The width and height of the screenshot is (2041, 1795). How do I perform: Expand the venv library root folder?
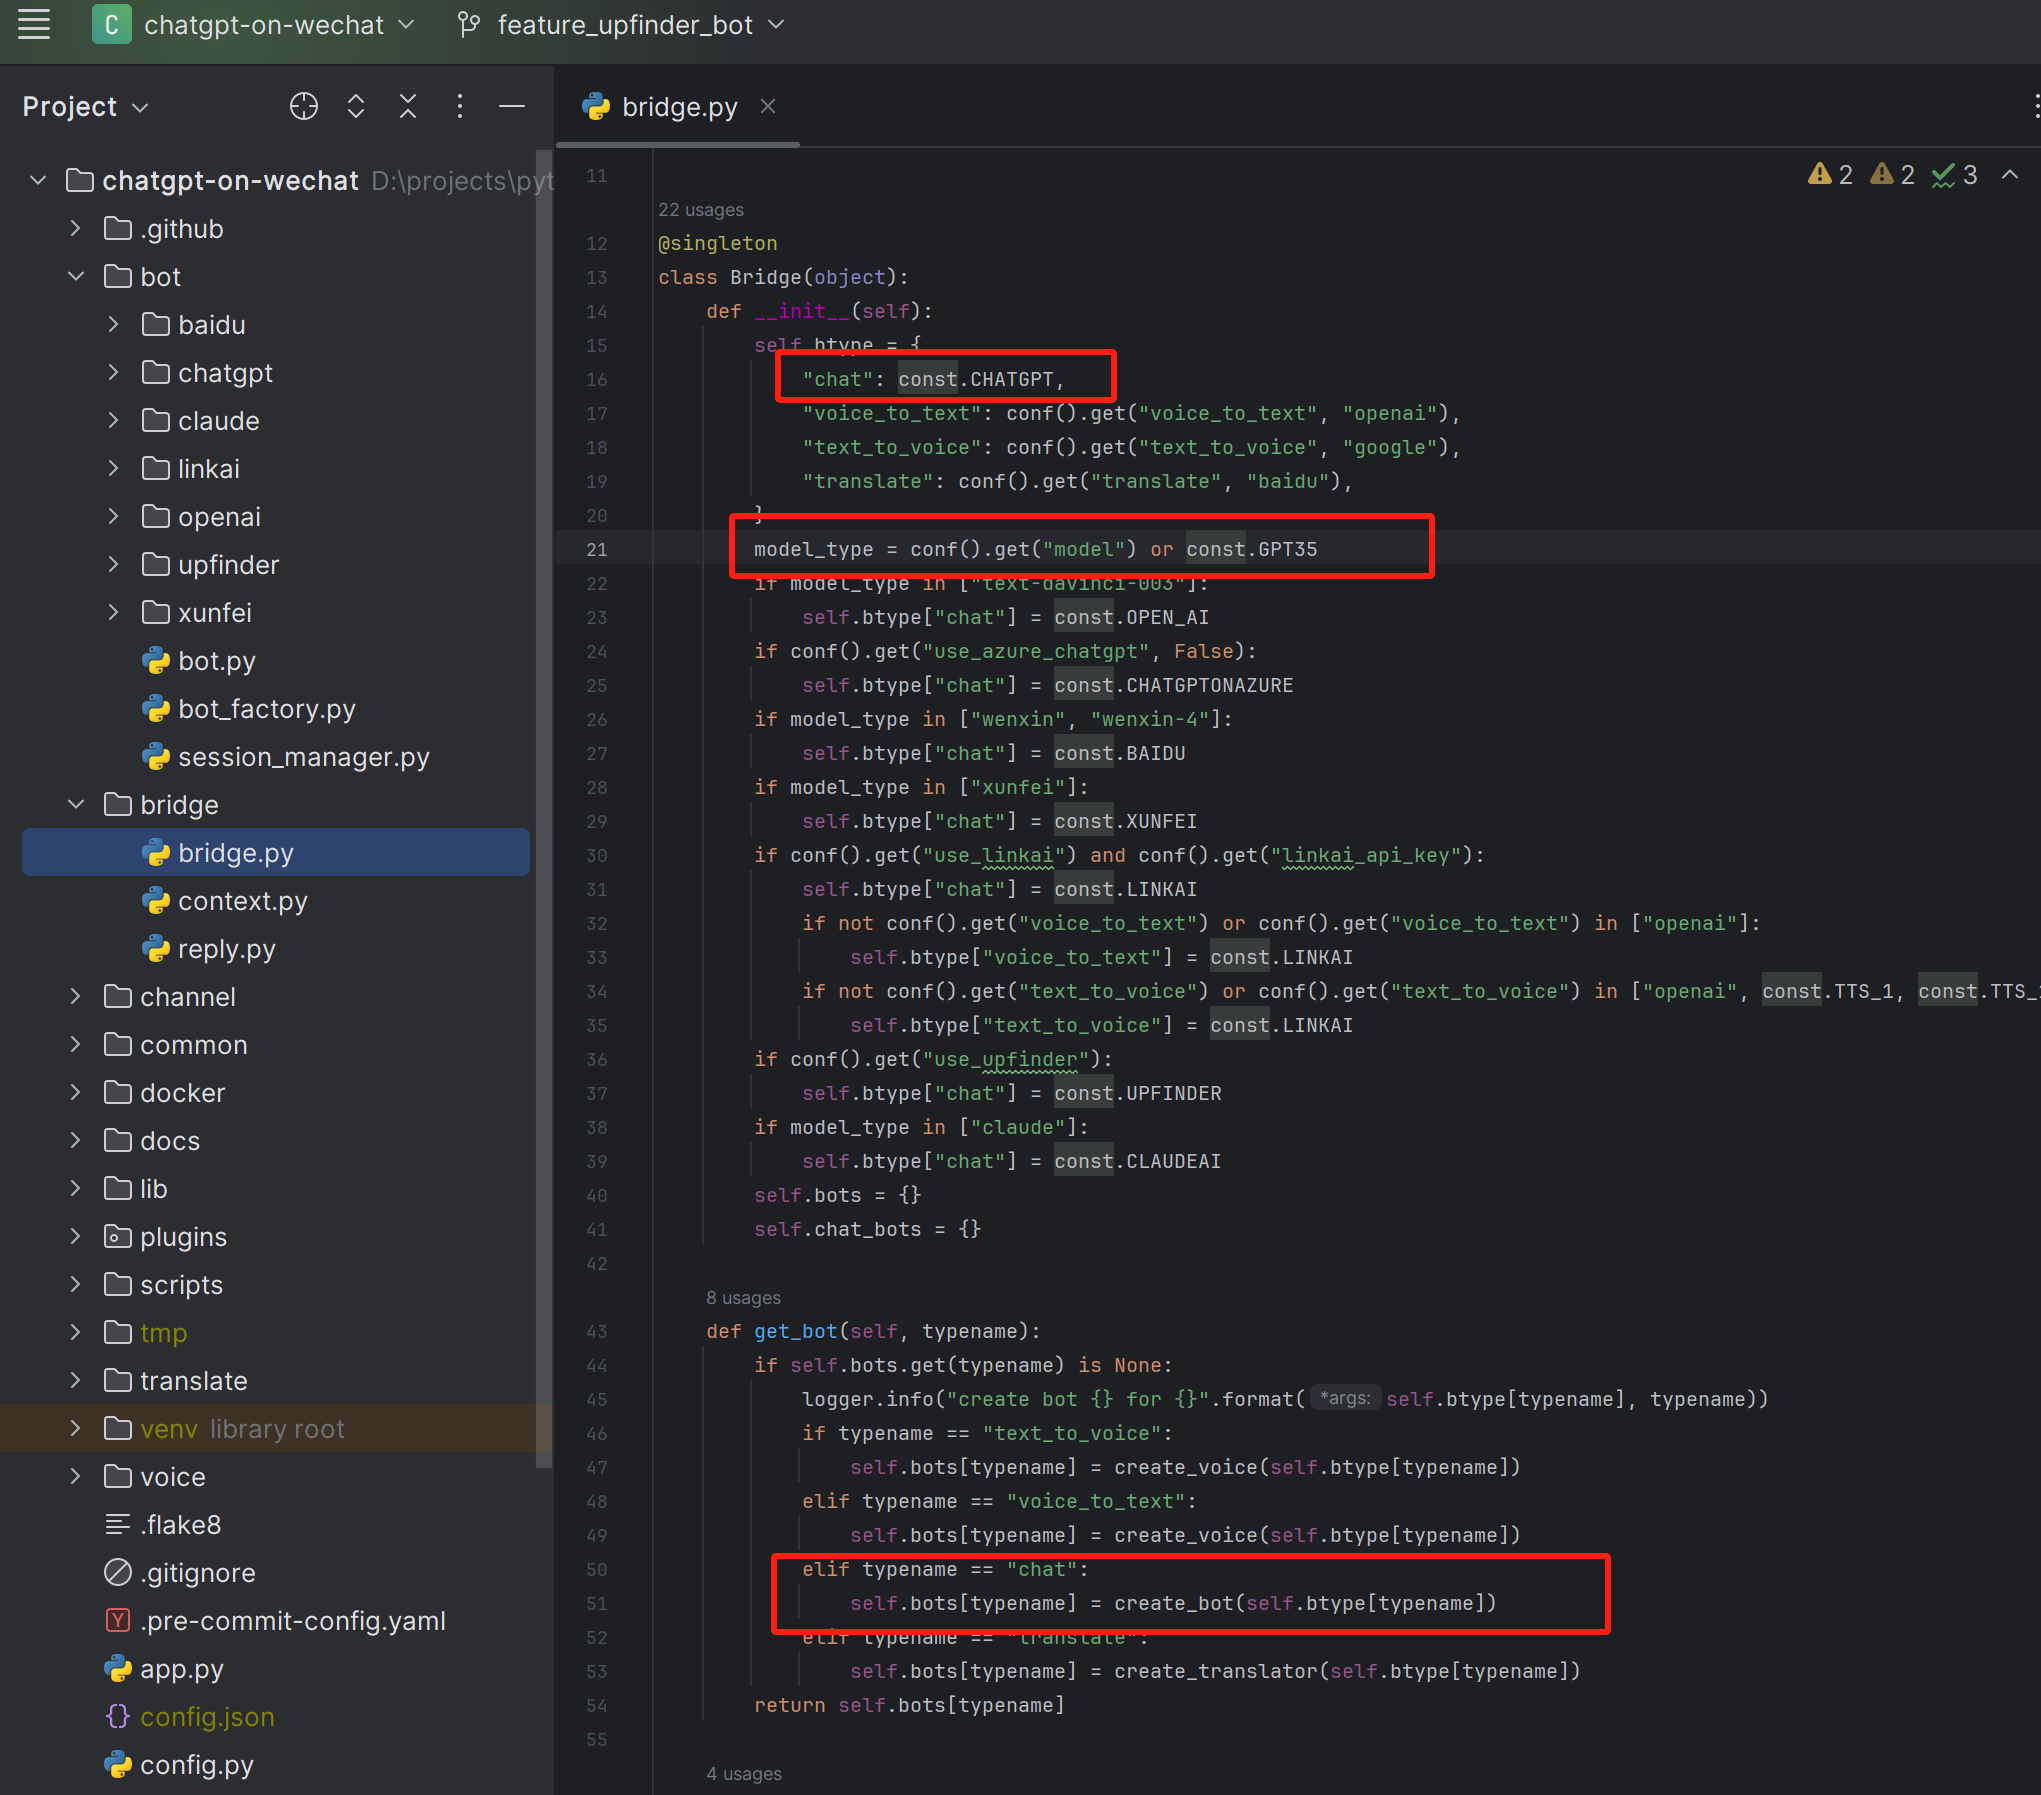(x=76, y=1428)
